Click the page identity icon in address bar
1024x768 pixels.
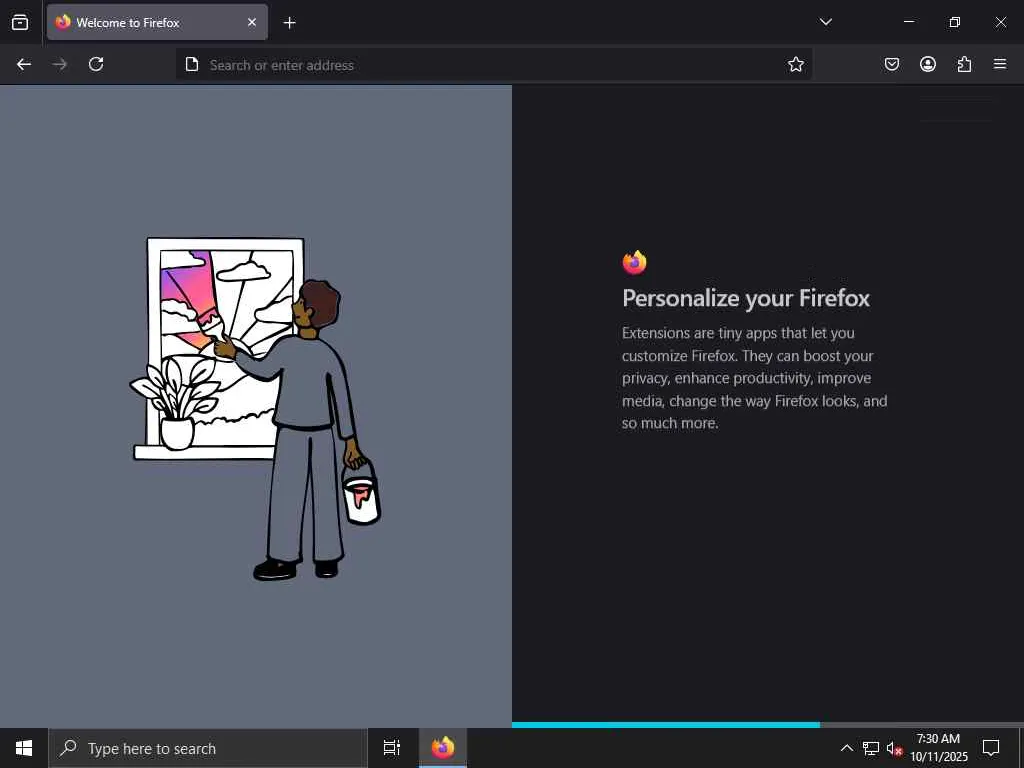[x=191, y=64]
